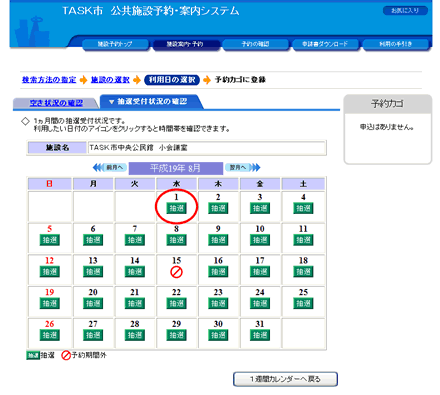Click the red 日 weekday header
The height and width of the screenshot is (395, 440).
(x=49, y=184)
